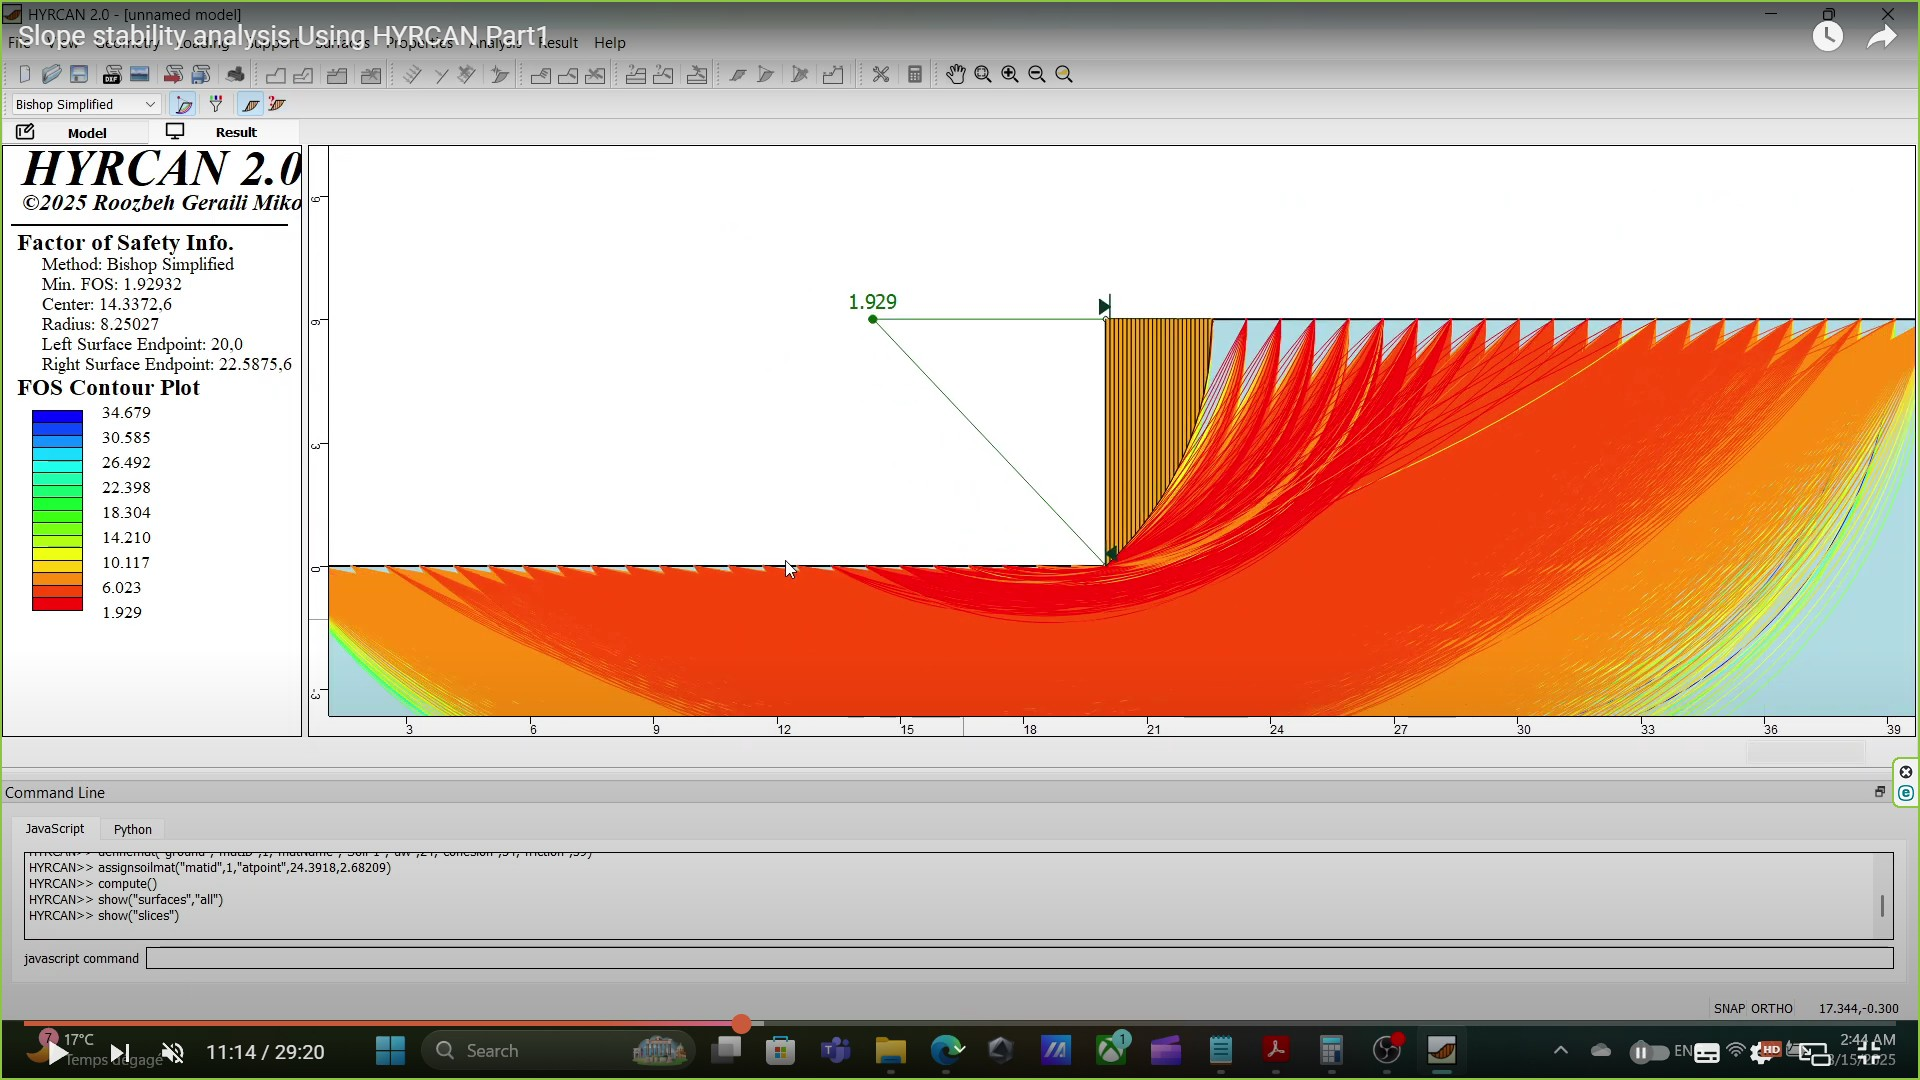Click the 'Radius: 8.25027' info text
The height and width of the screenshot is (1080, 1920).
point(100,324)
